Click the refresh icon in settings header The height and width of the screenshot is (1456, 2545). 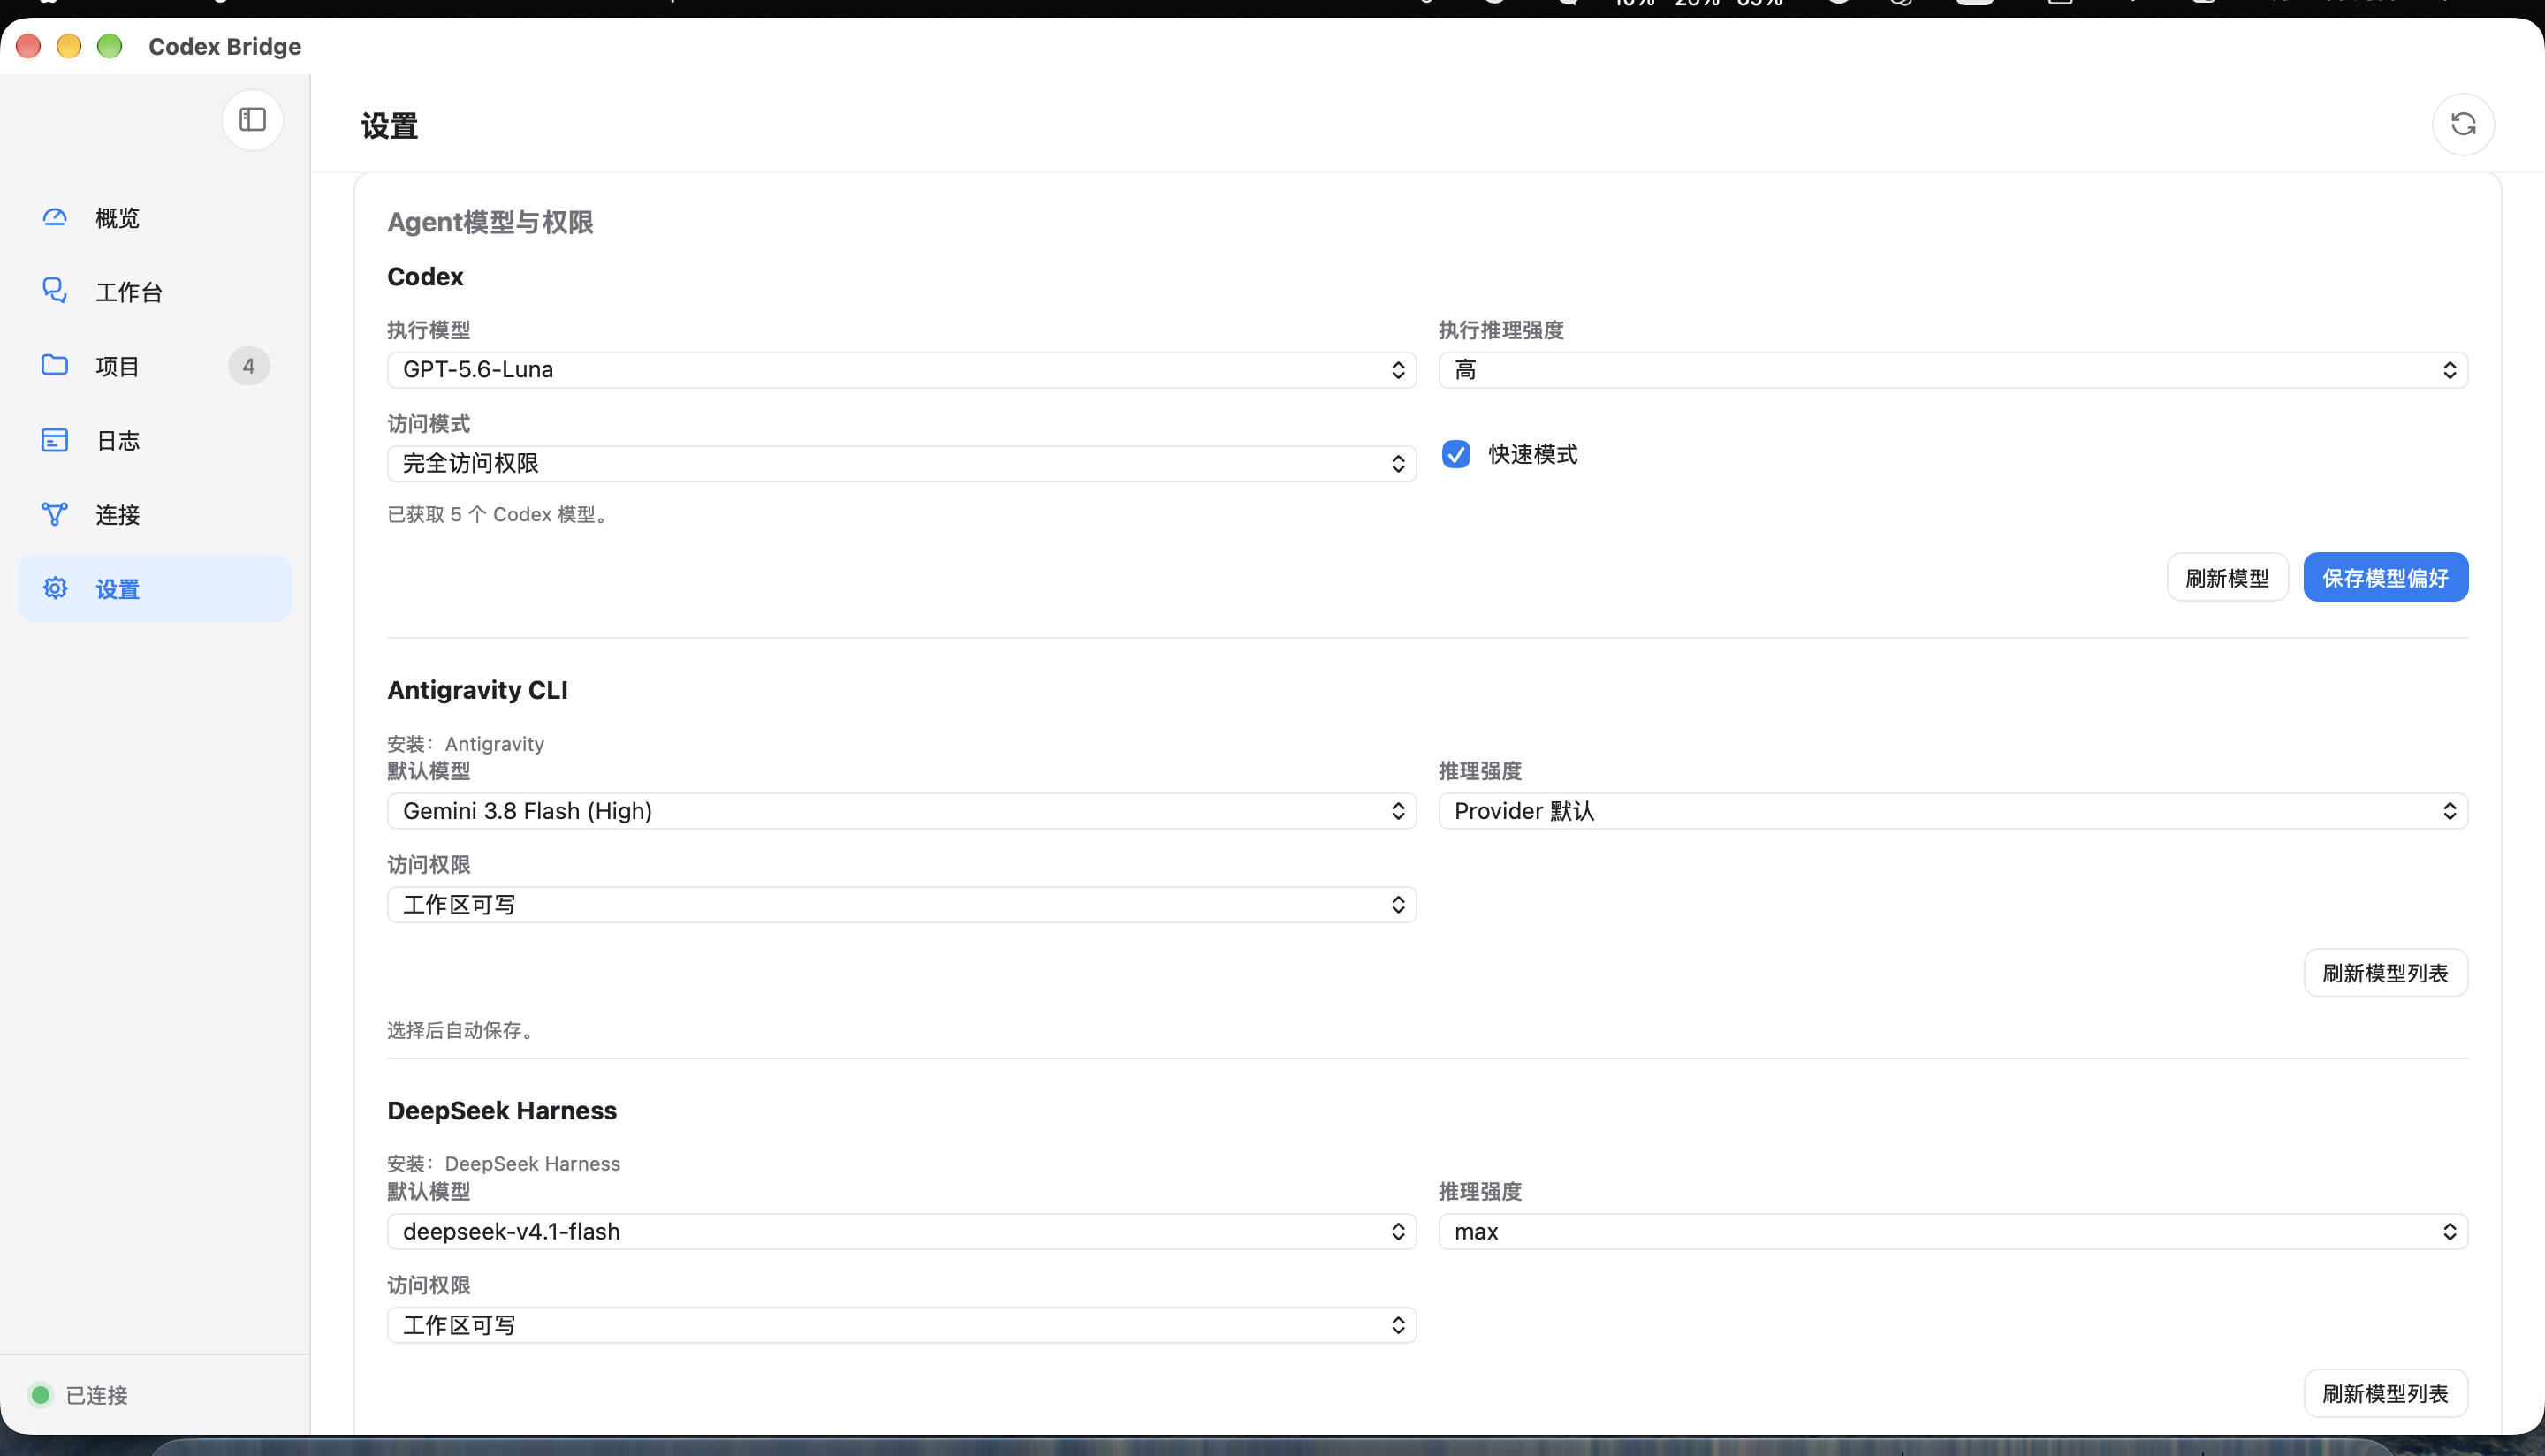coord(2463,124)
